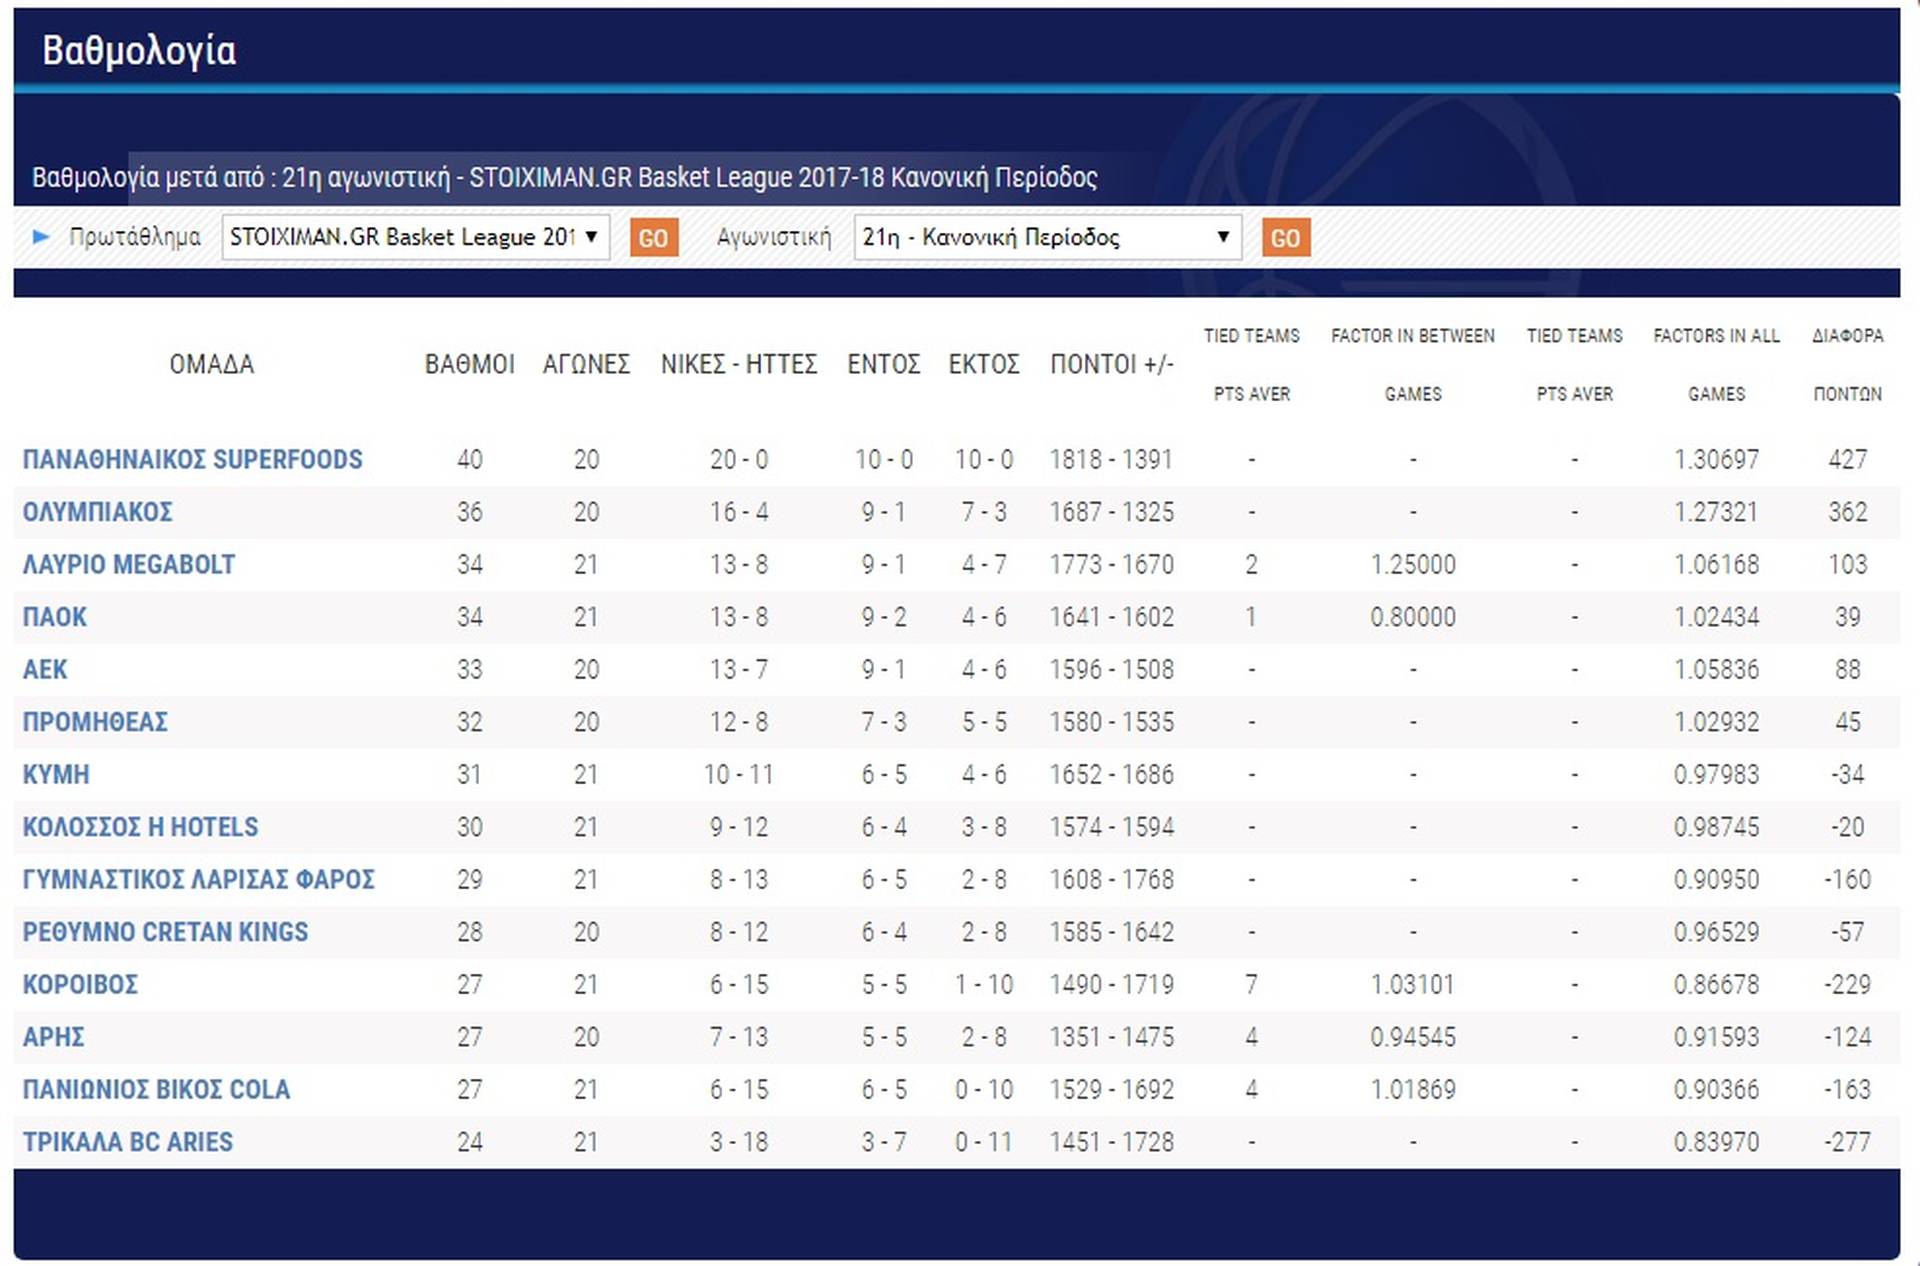
Task: Click the FACTORS IN ALL GAMES header
Action: [1717, 365]
